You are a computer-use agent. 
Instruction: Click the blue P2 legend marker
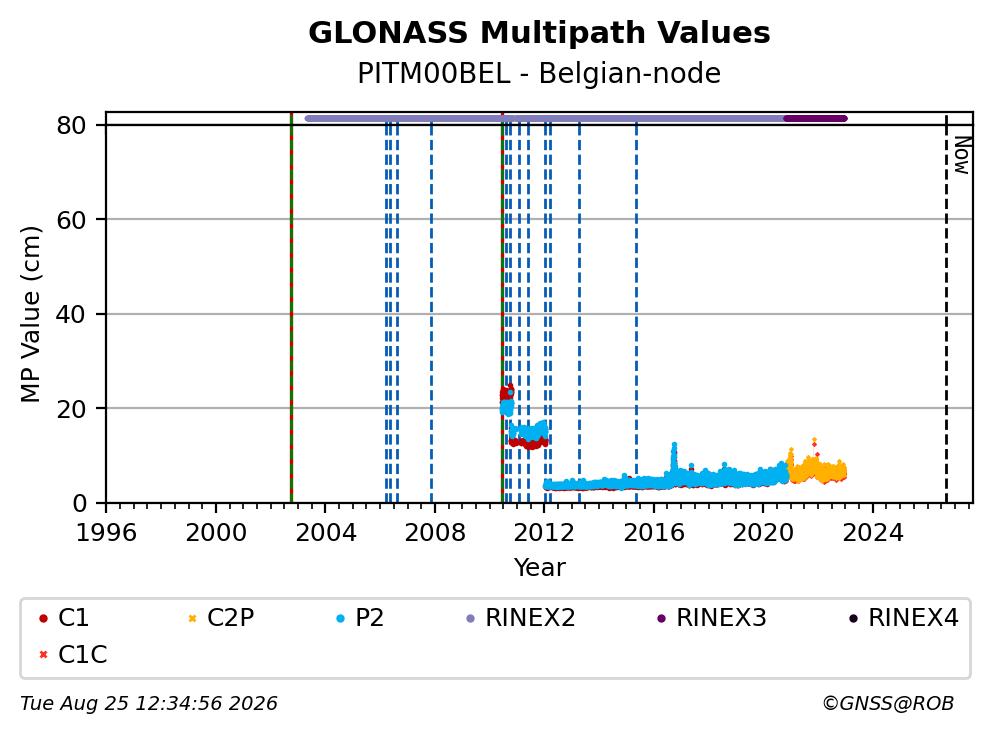340,618
